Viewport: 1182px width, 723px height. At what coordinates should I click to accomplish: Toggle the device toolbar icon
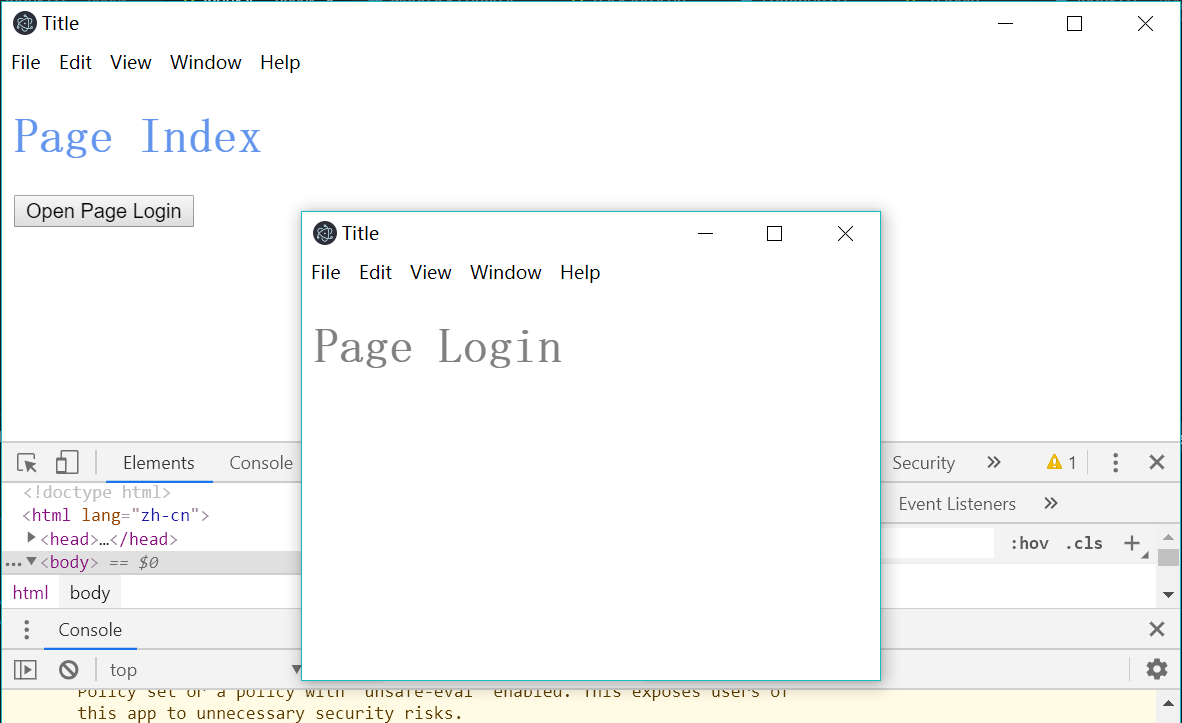[67, 462]
